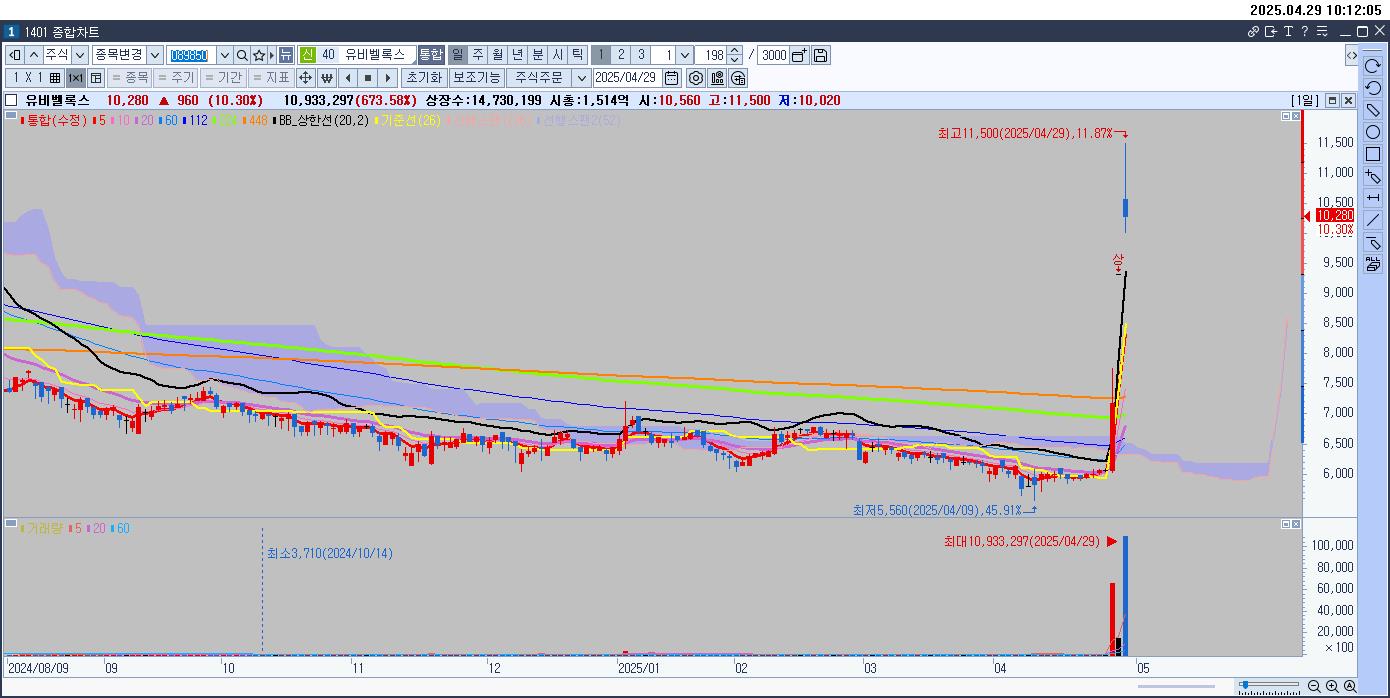Expand the side panel arrows toggle
The width and height of the screenshot is (1390, 698).
[x=1351, y=55]
